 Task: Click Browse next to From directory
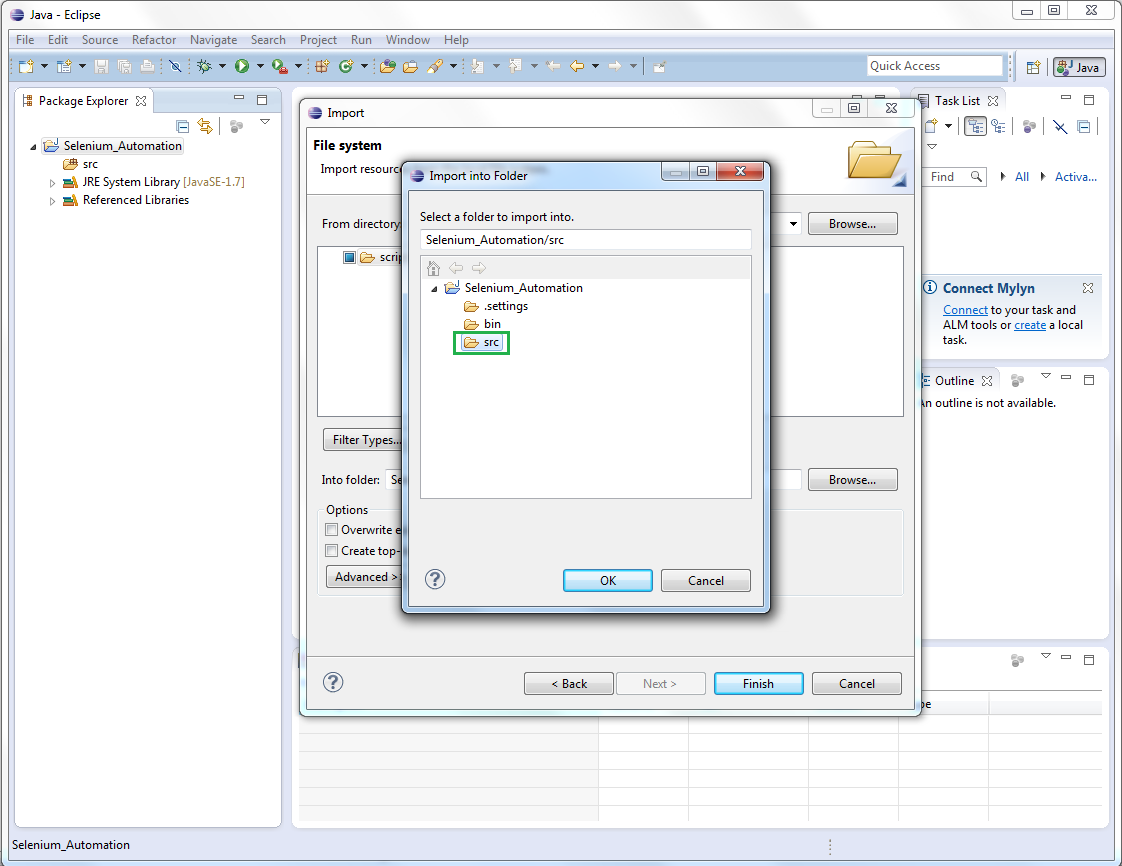(x=852, y=224)
